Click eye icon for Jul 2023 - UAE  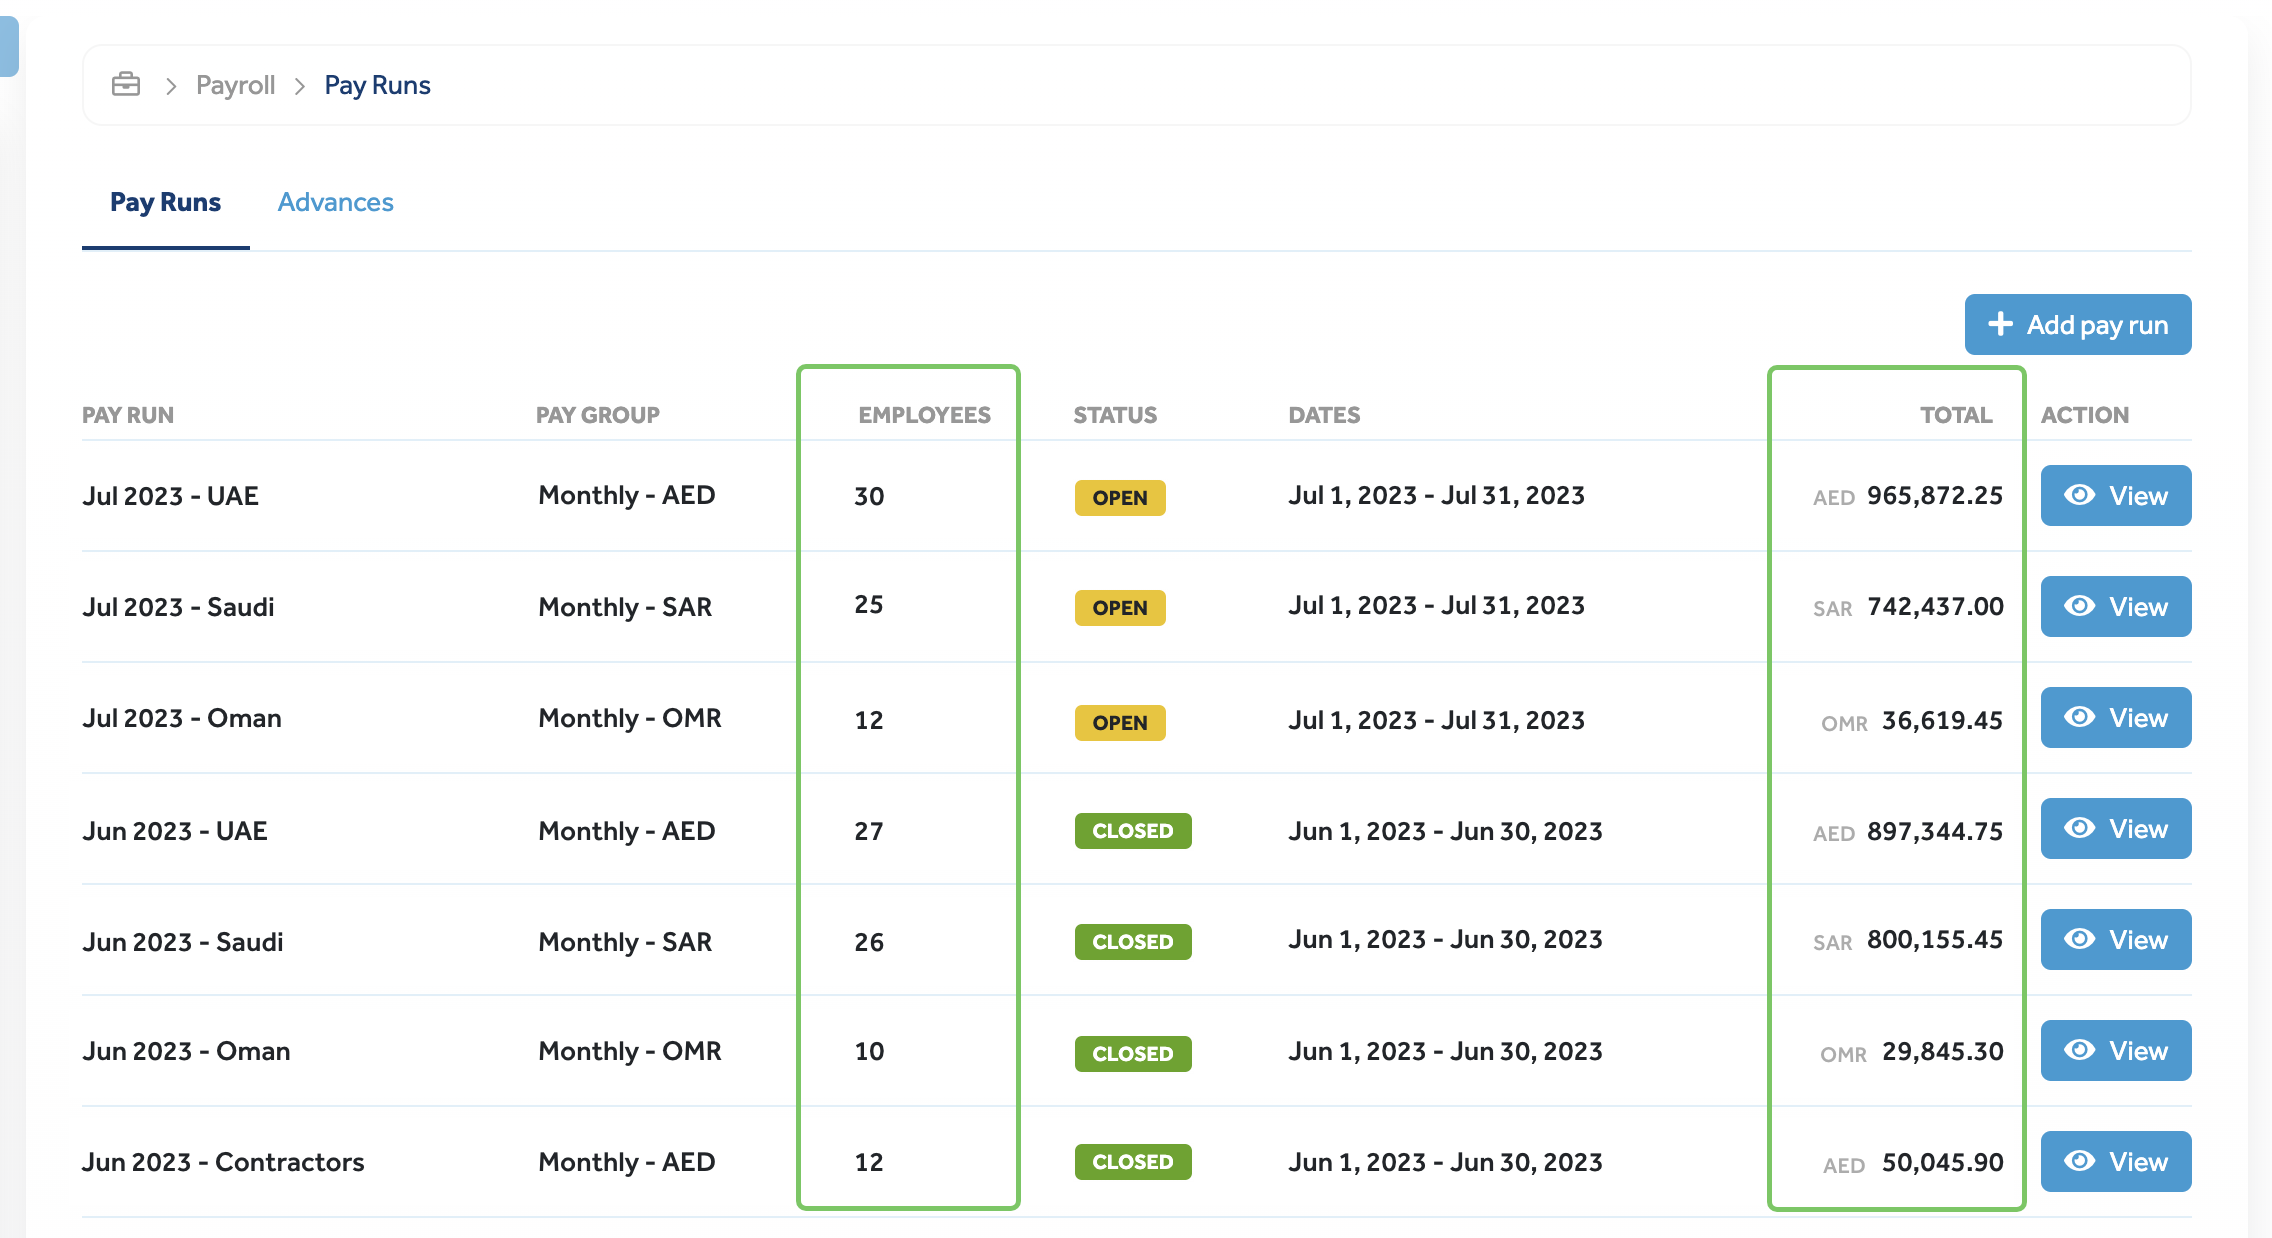2080,496
